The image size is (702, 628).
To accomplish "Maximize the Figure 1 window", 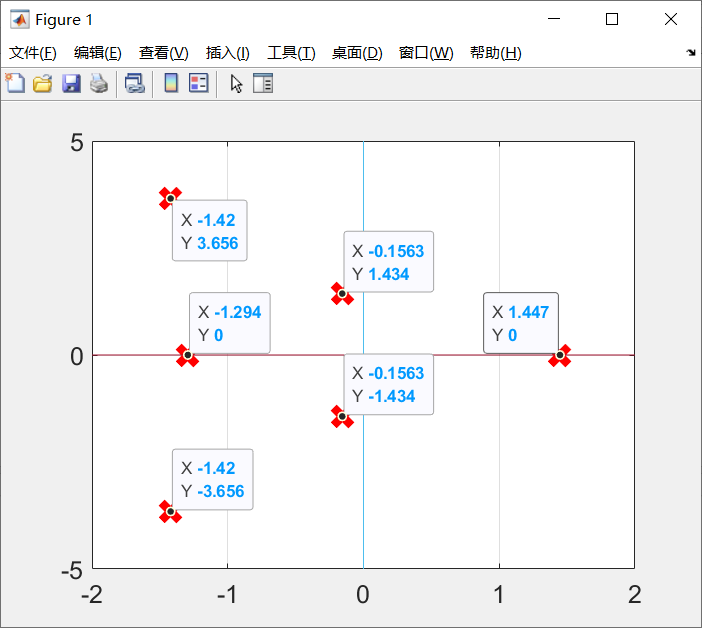I will coord(612,19).
